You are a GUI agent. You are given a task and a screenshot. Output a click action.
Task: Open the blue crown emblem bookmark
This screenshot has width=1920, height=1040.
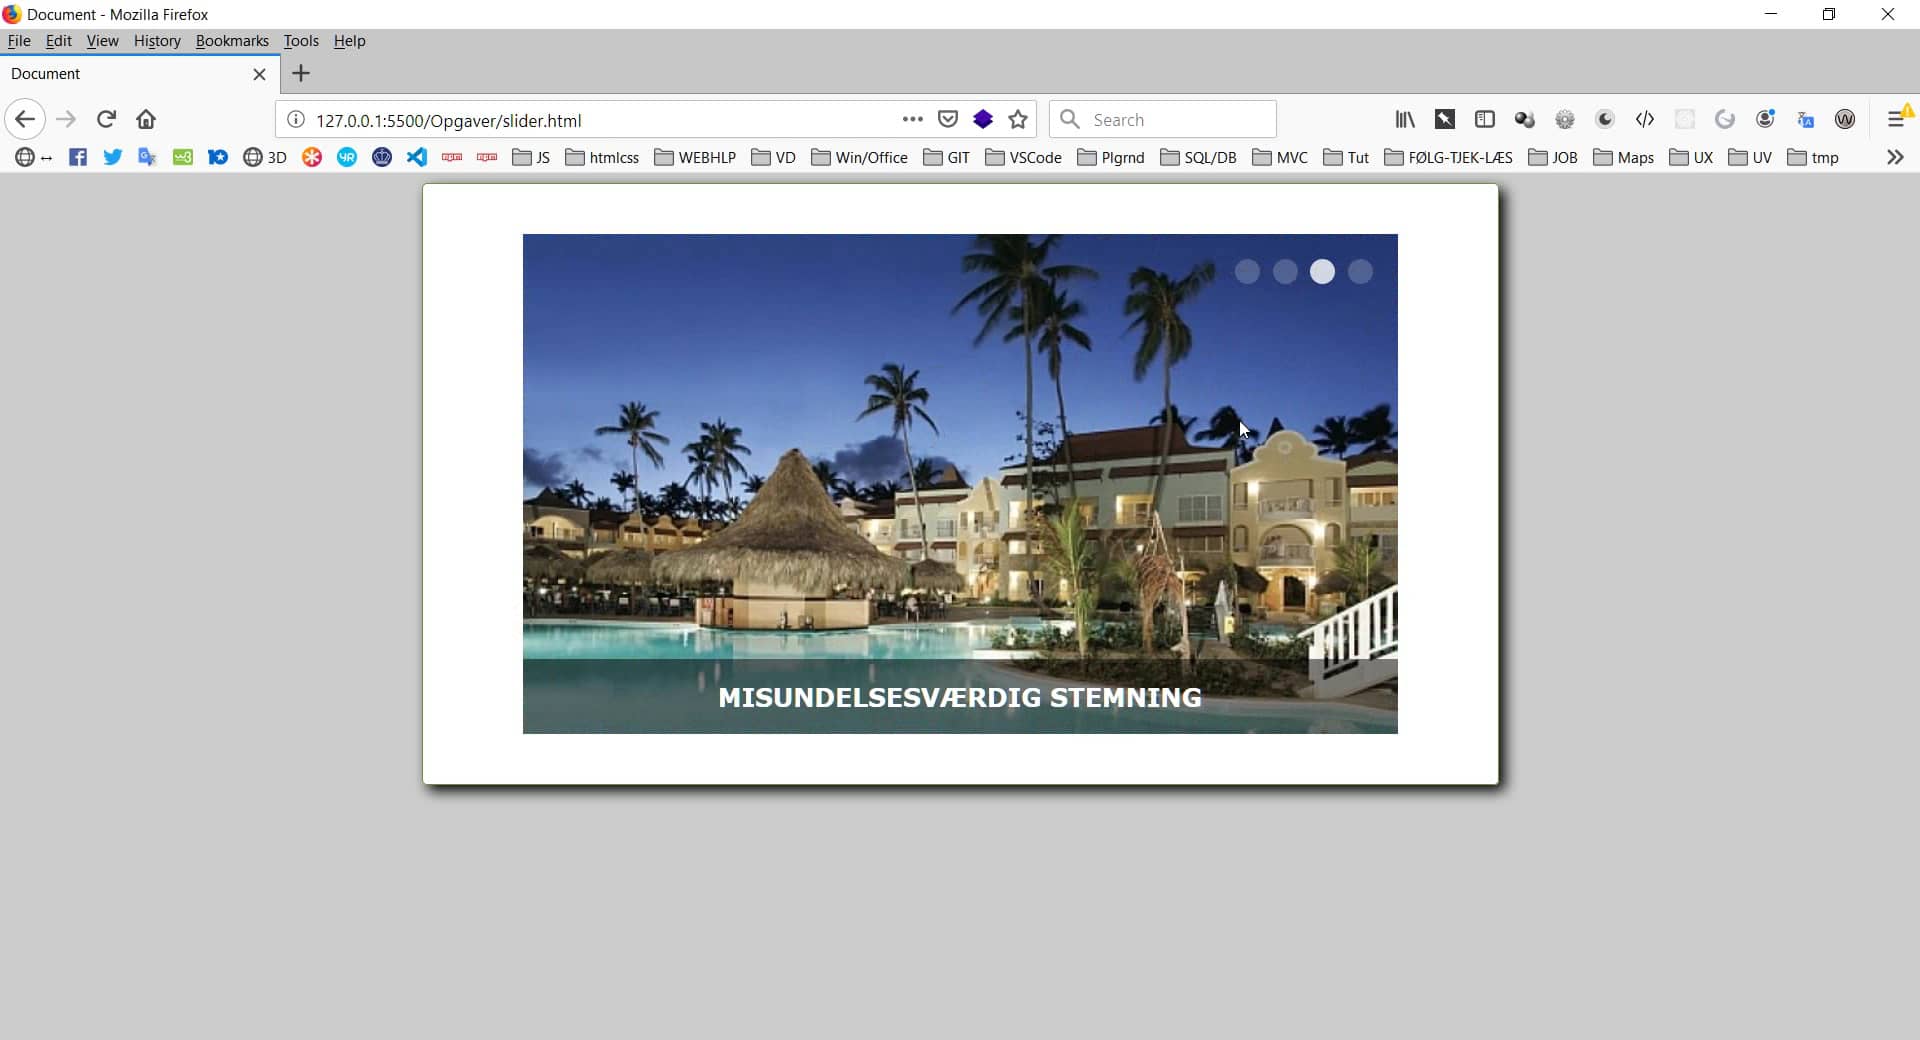[382, 158]
